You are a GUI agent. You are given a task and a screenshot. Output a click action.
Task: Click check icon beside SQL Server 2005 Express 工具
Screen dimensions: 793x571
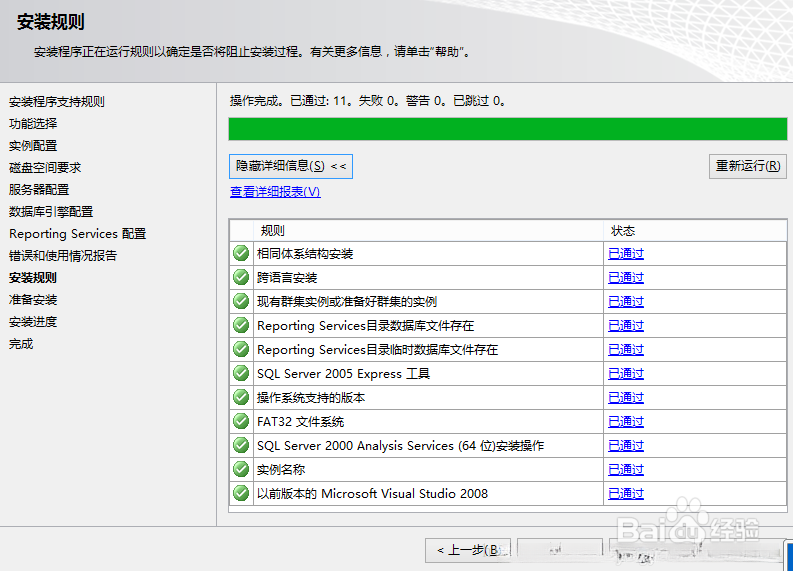point(241,373)
